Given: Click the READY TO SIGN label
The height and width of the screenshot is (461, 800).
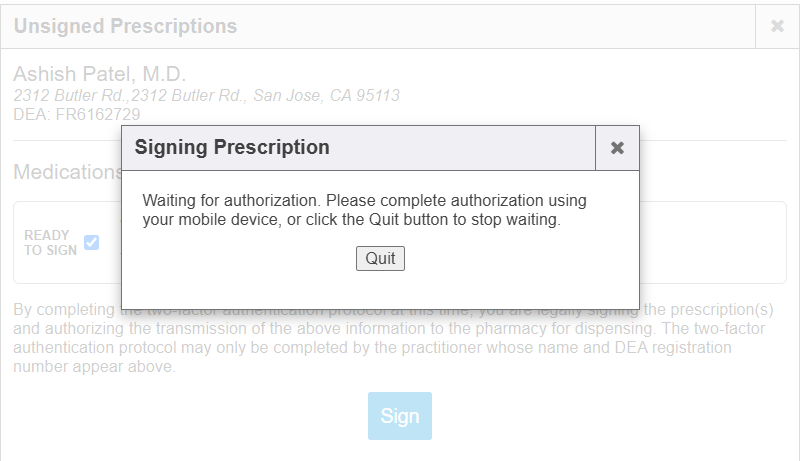Looking at the screenshot, I should point(47,243).
